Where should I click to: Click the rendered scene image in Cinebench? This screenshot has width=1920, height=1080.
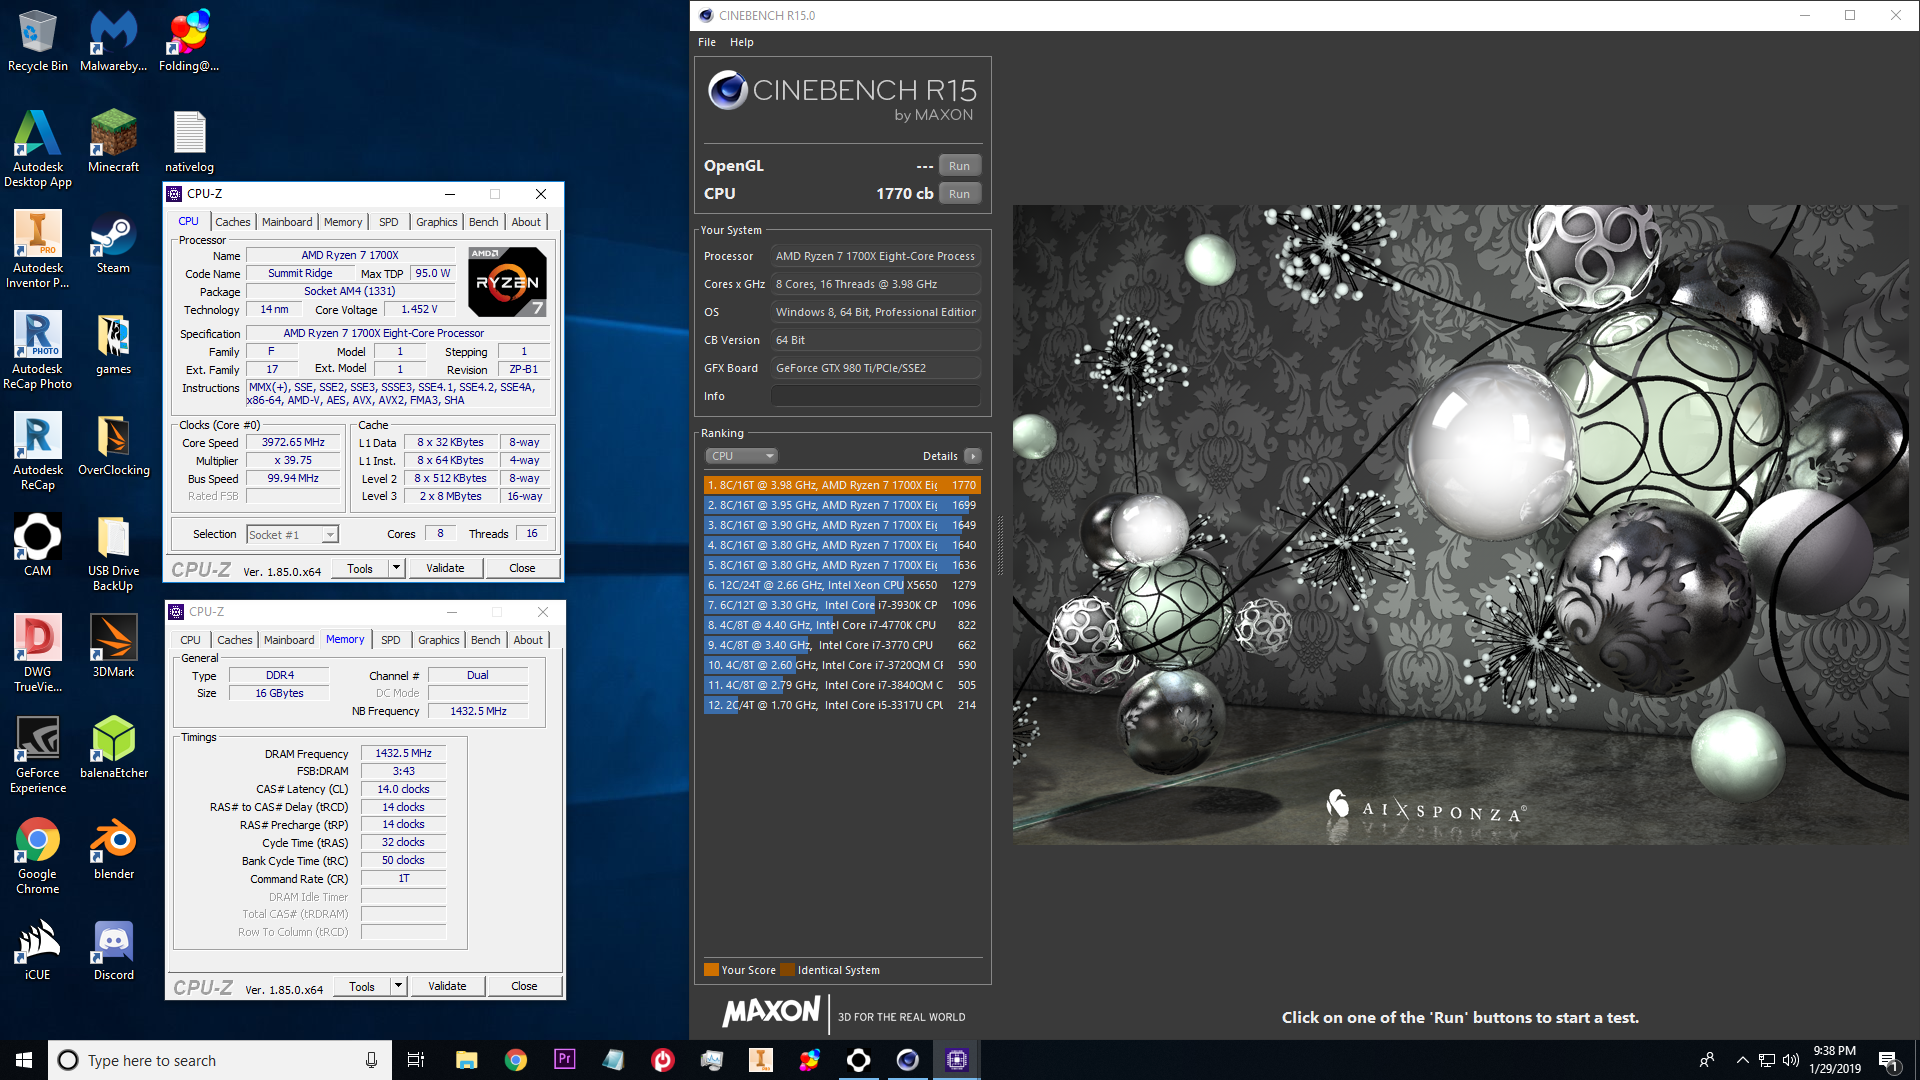point(1460,525)
